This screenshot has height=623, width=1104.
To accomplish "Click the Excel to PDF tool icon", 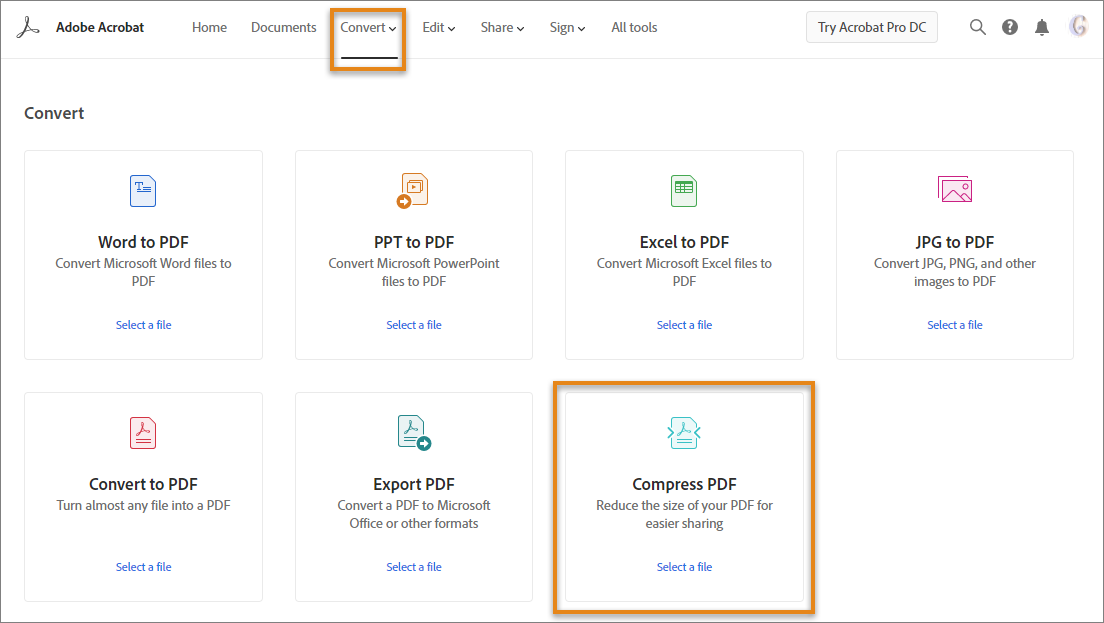I will (684, 191).
